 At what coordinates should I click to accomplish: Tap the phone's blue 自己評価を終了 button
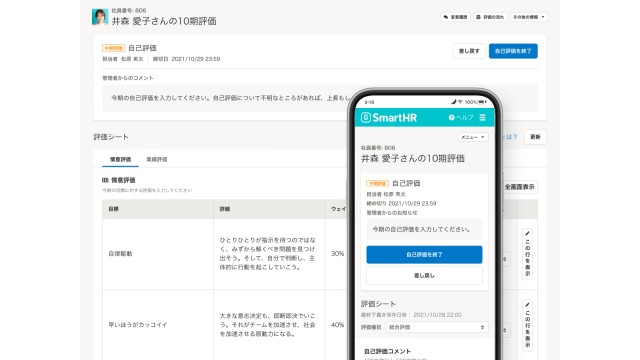coord(424,255)
